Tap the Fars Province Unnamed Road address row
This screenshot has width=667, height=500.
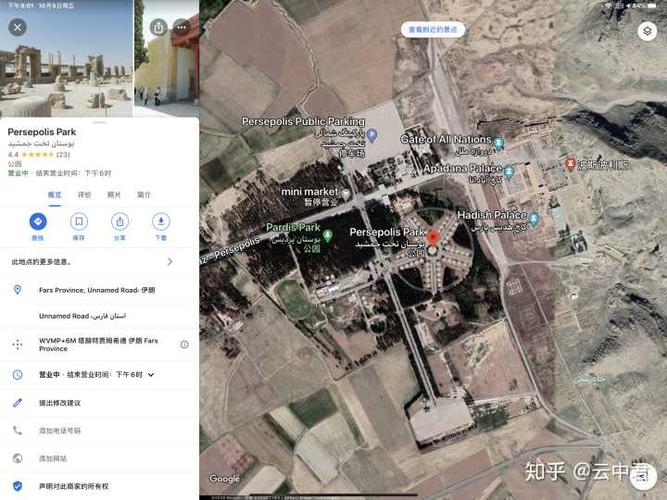[99, 290]
